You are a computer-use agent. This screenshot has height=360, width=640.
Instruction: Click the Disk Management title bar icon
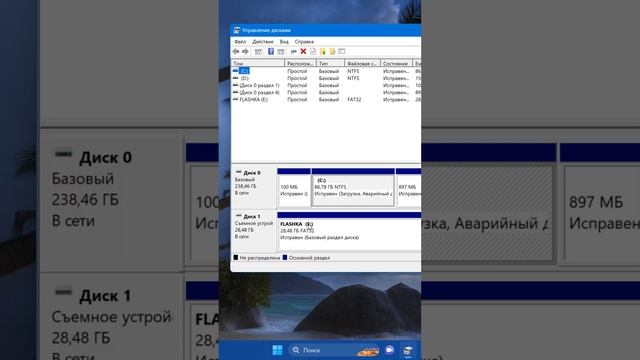(x=237, y=30)
